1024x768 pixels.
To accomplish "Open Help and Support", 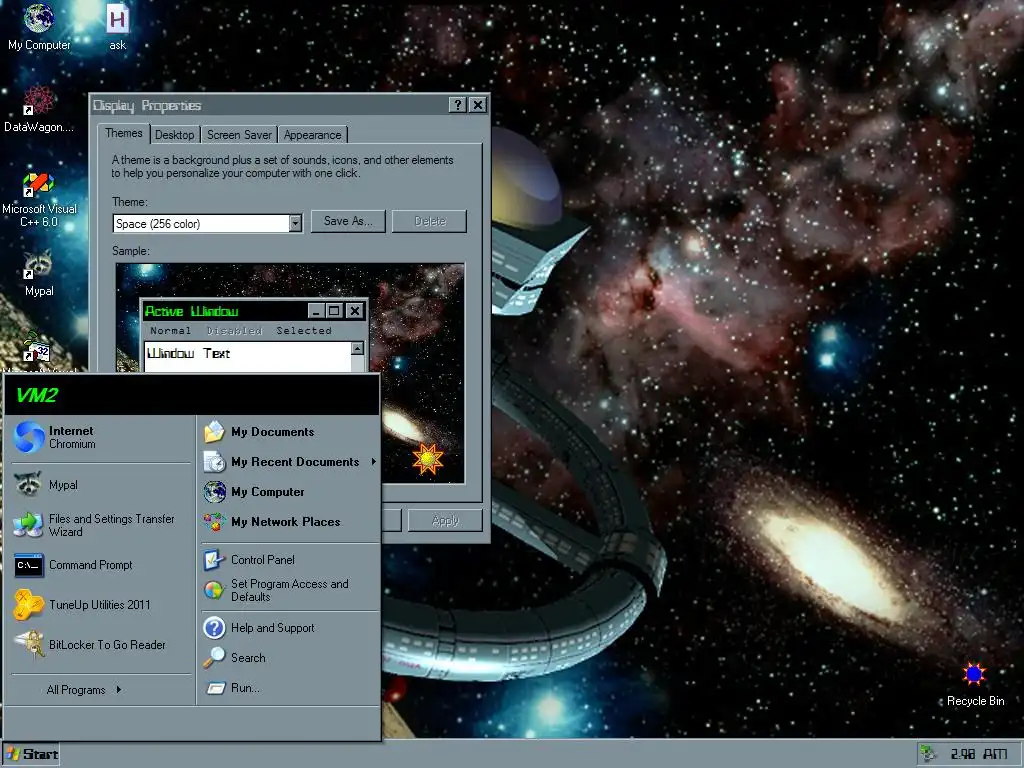I will (289, 628).
